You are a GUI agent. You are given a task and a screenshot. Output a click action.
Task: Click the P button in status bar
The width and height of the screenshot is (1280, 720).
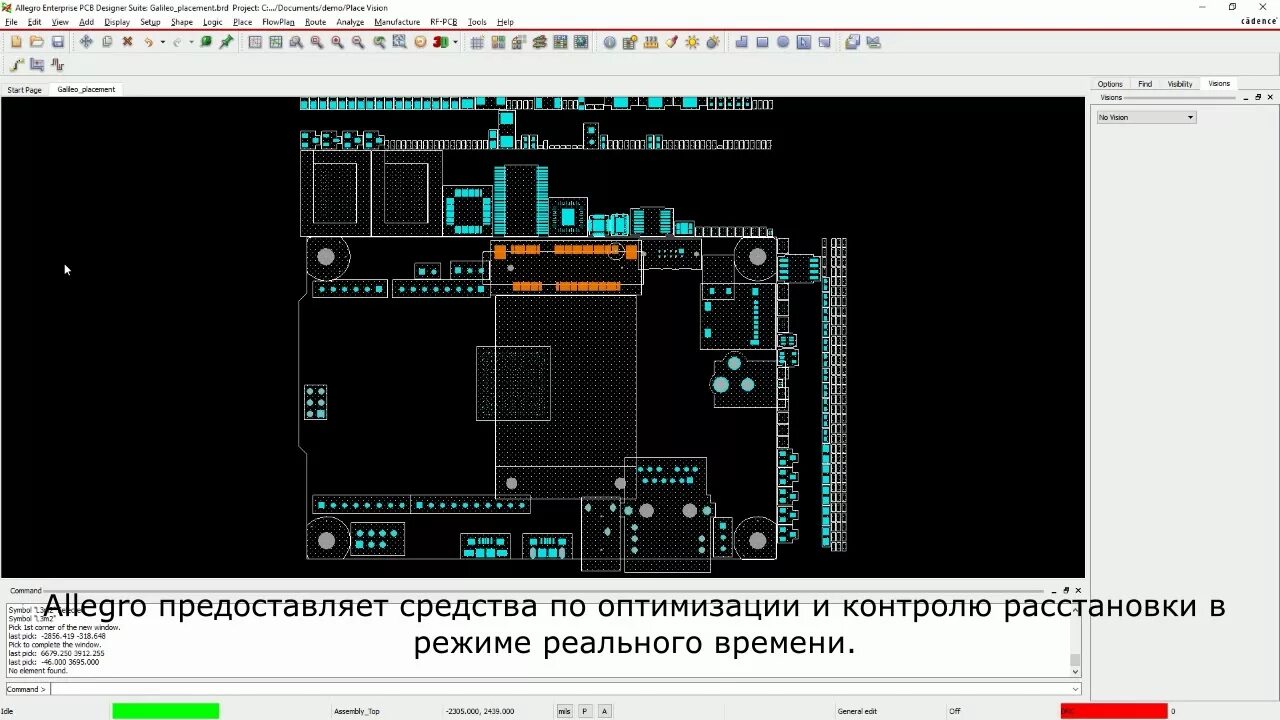tap(585, 711)
